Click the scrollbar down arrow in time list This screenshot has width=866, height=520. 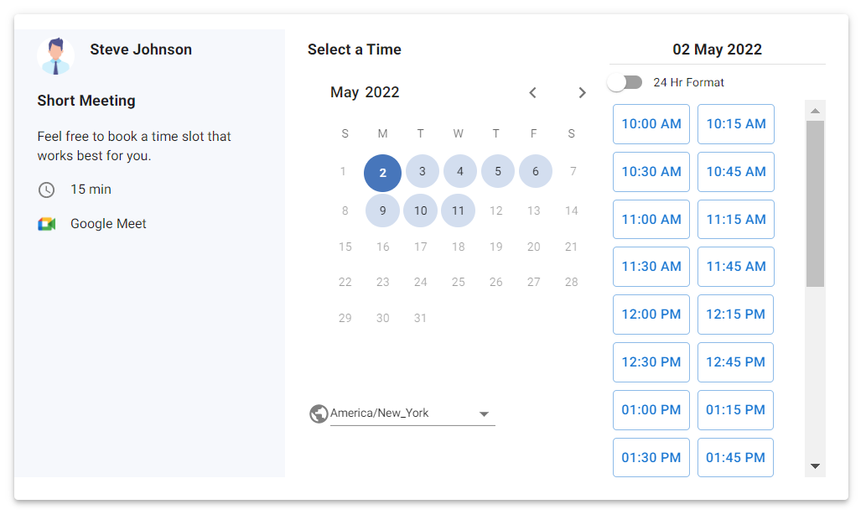point(815,466)
